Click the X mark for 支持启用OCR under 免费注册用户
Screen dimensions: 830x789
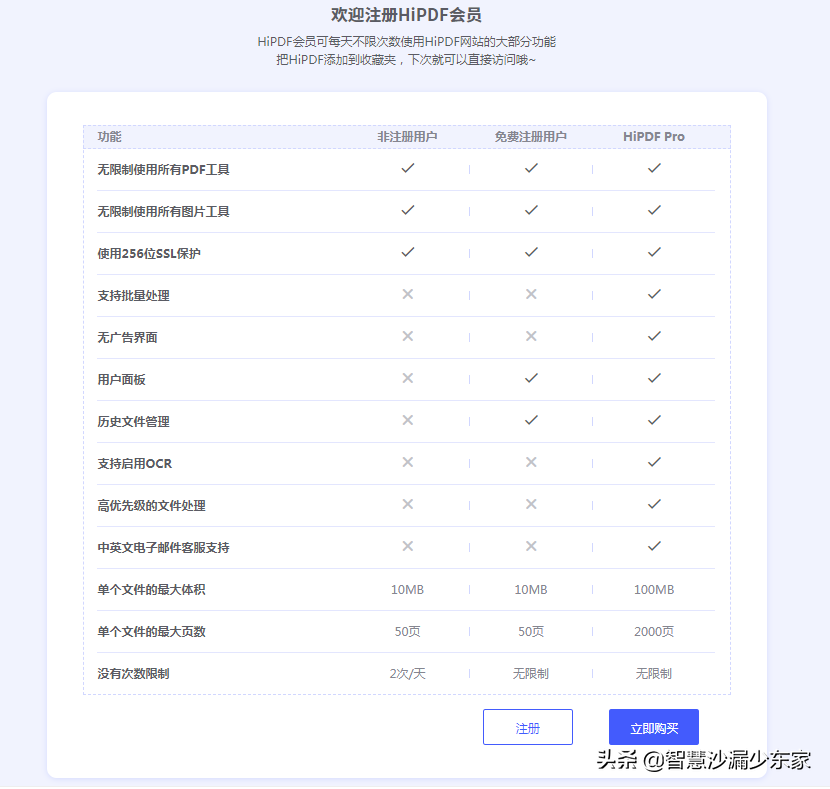click(x=531, y=462)
